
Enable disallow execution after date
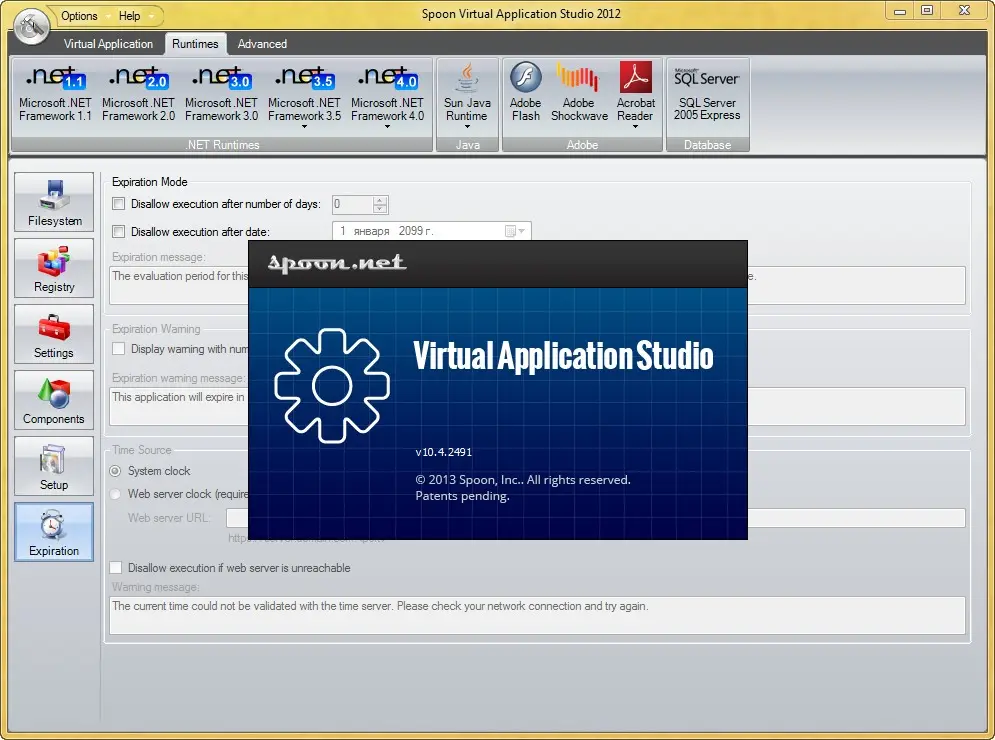pos(119,232)
